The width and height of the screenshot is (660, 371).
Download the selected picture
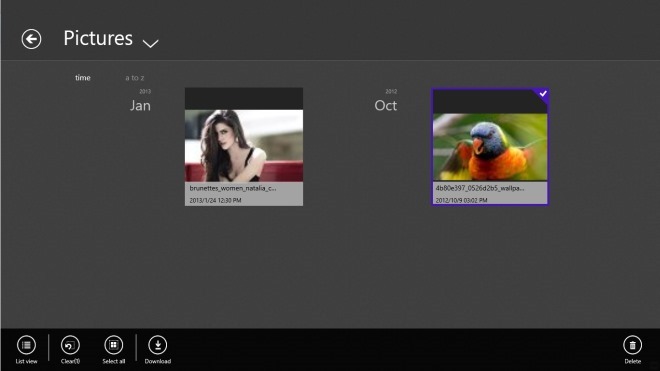158,345
